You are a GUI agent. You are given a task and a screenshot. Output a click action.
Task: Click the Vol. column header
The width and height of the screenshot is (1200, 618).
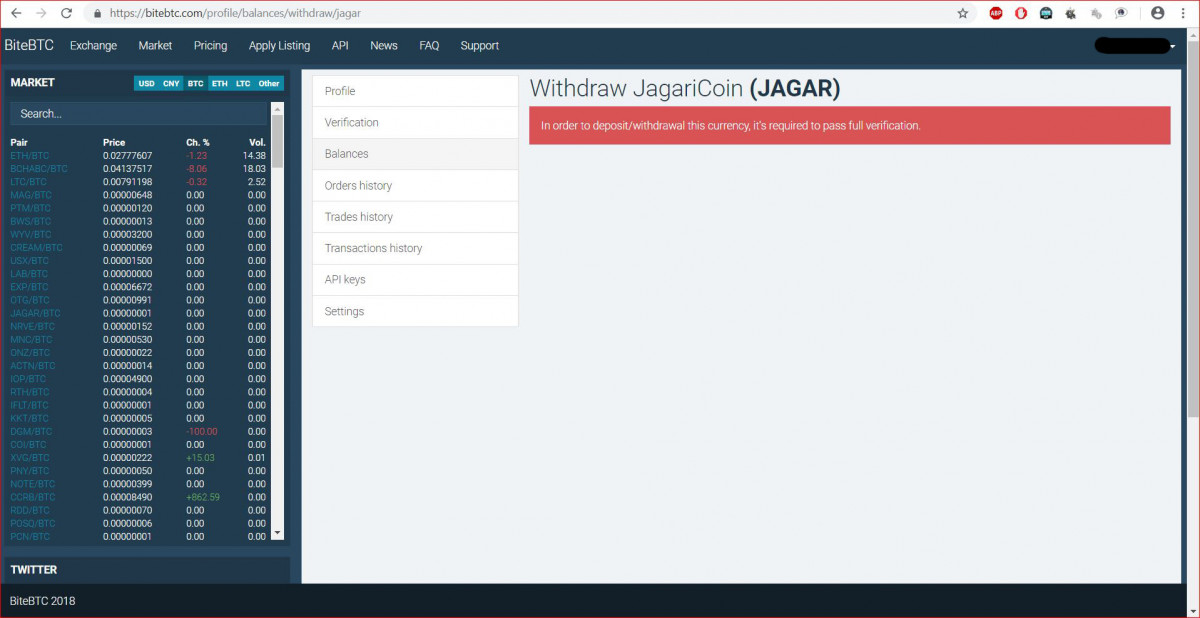point(257,143)
